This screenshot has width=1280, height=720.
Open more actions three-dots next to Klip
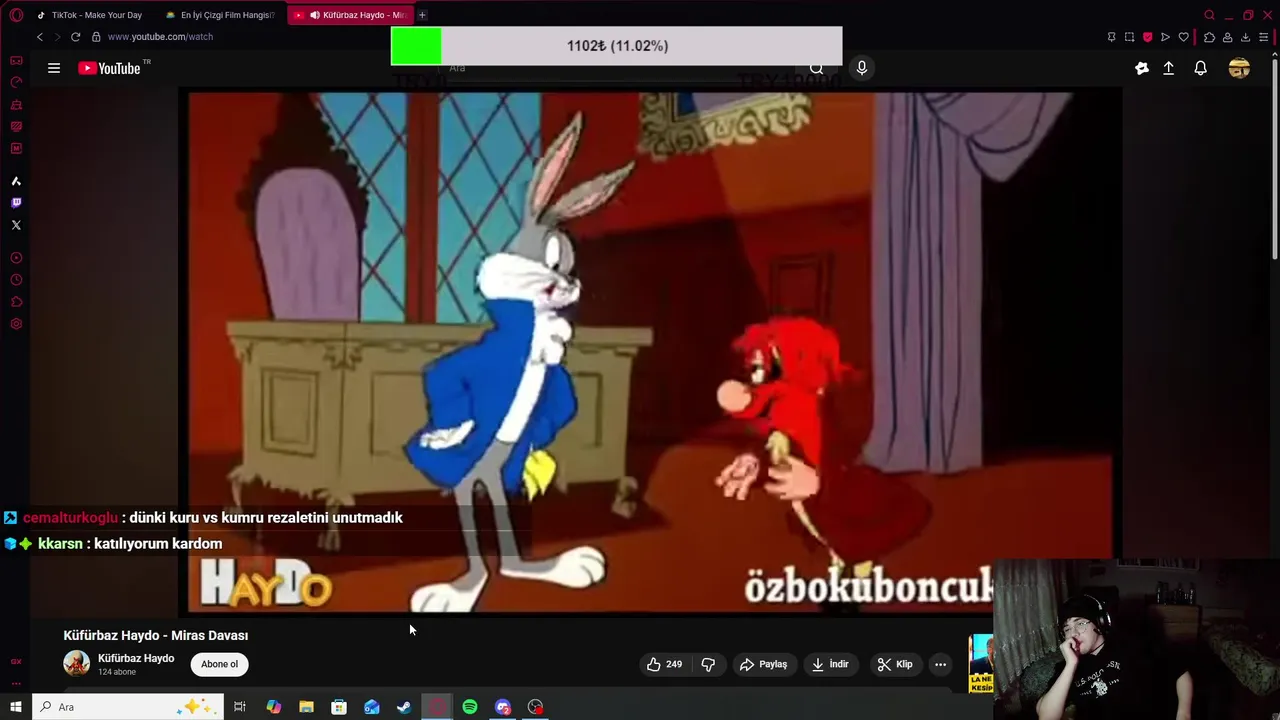pos(940,664)
